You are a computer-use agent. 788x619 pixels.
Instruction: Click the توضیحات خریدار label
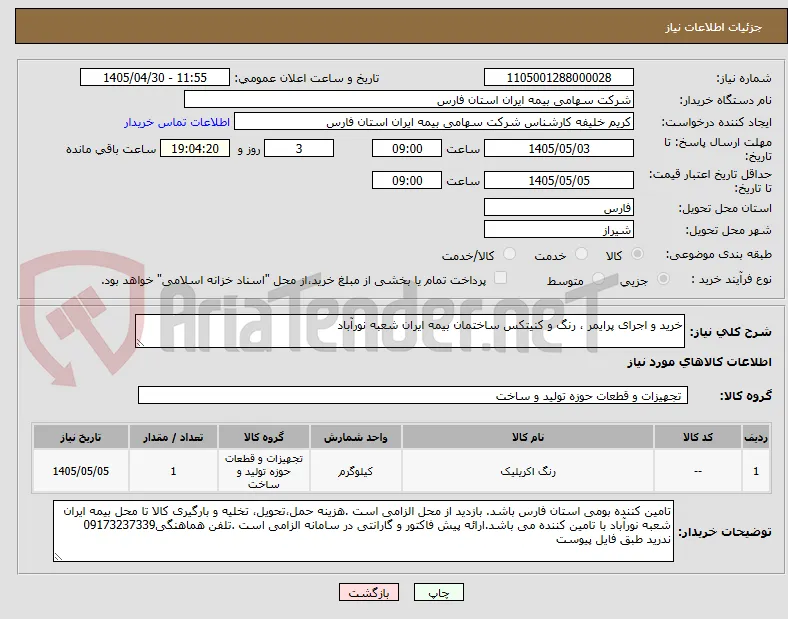coord(725,532)
